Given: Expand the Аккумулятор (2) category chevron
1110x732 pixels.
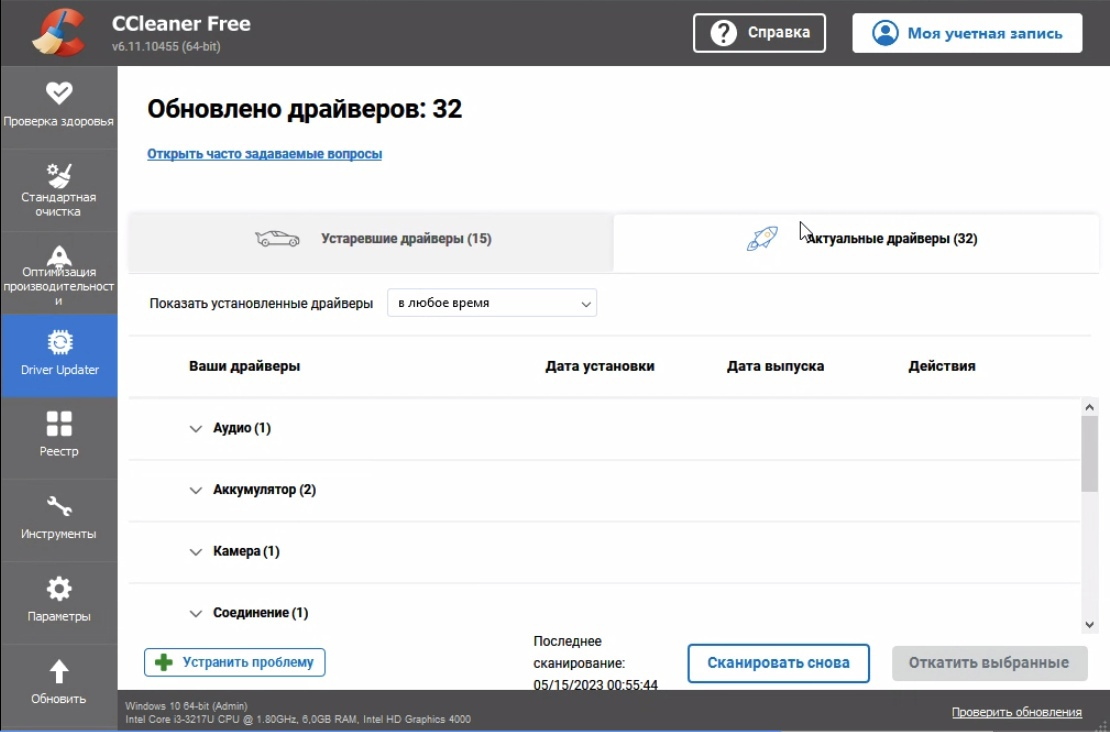Looking at the screenshot, I should pyautogui.click(x=195, y=490).
